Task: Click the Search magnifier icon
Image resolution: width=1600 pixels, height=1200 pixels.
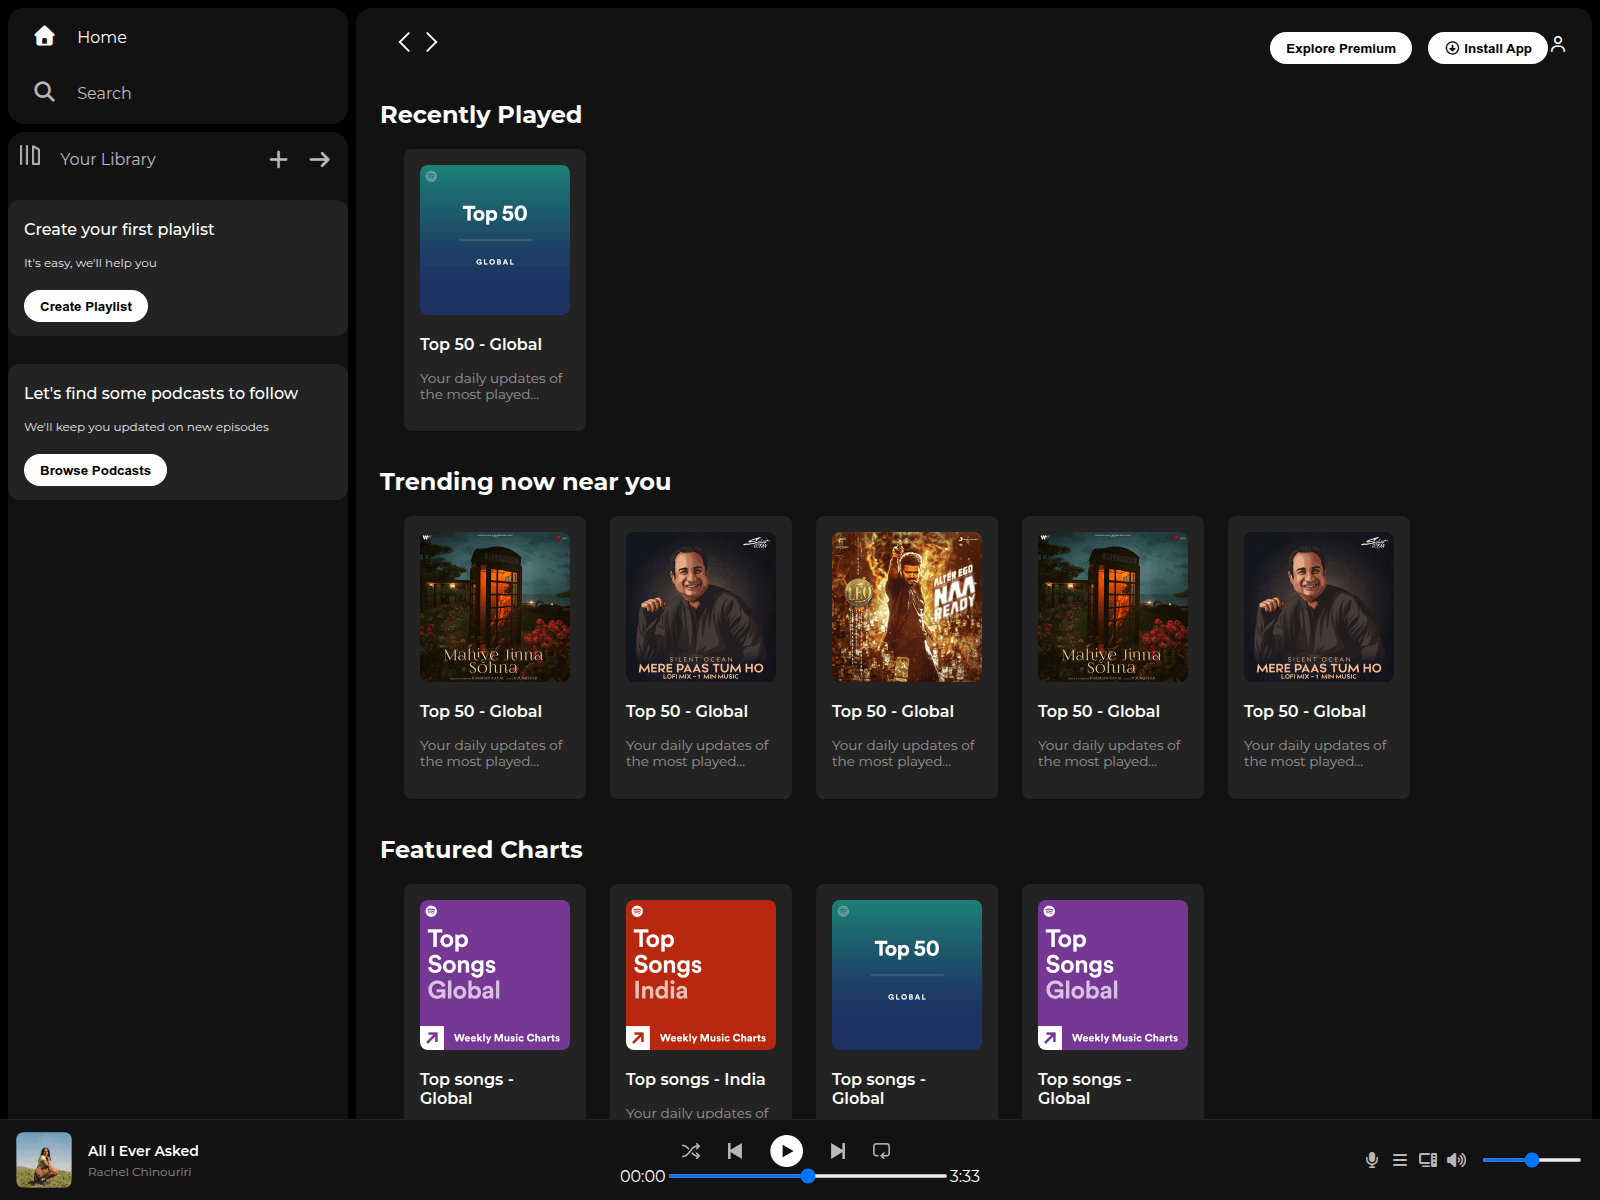Action: pyautogui.click(x=44, y=92)
